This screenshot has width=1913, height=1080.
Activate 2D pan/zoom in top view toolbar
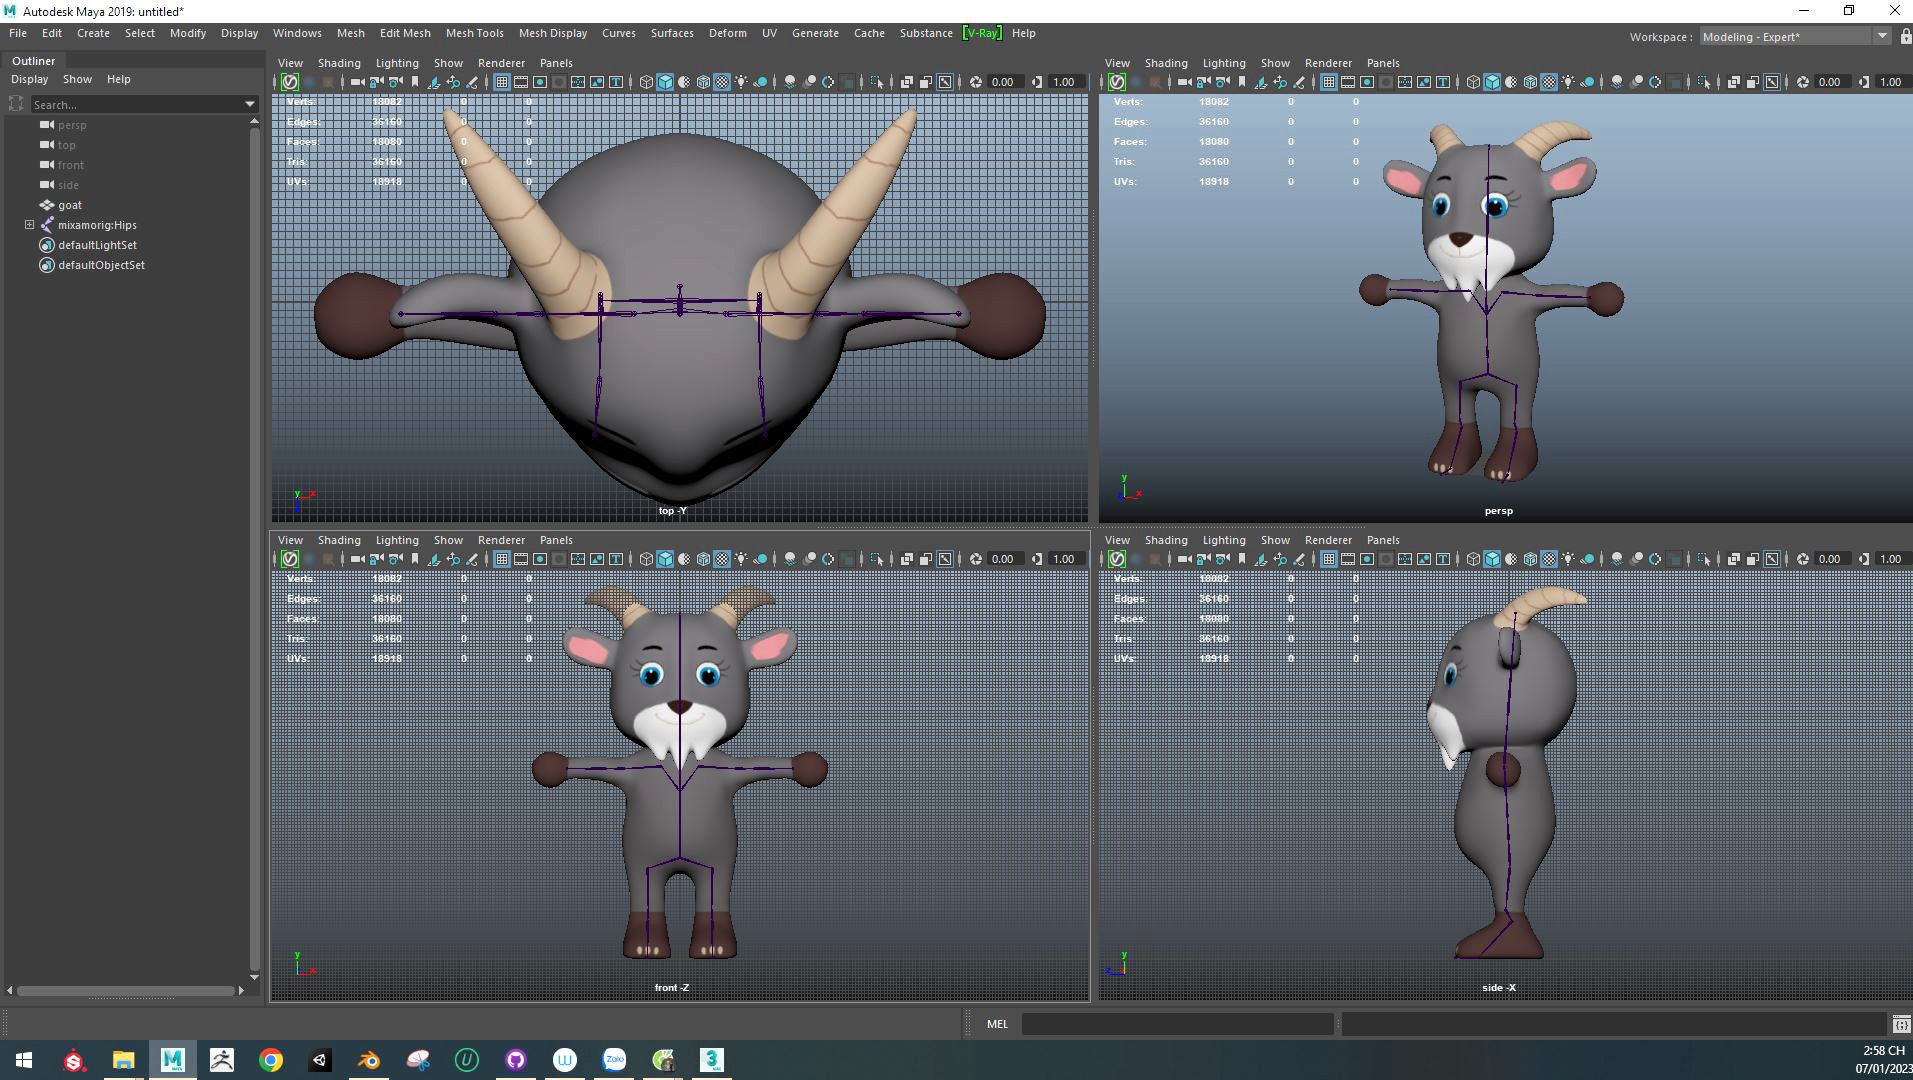point(453,82)
